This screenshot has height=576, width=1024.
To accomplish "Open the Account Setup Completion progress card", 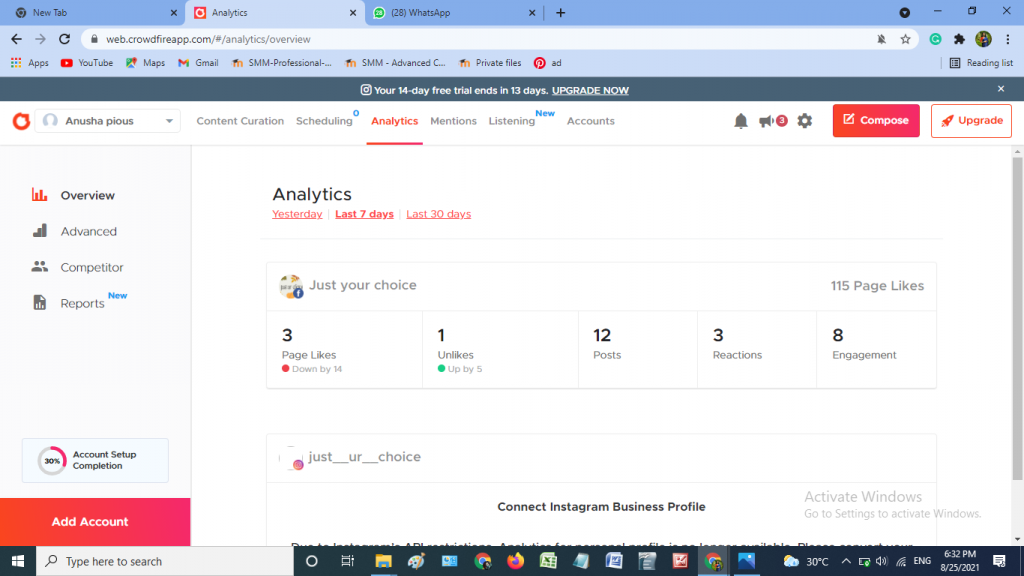I will click(x=95, y=460).
